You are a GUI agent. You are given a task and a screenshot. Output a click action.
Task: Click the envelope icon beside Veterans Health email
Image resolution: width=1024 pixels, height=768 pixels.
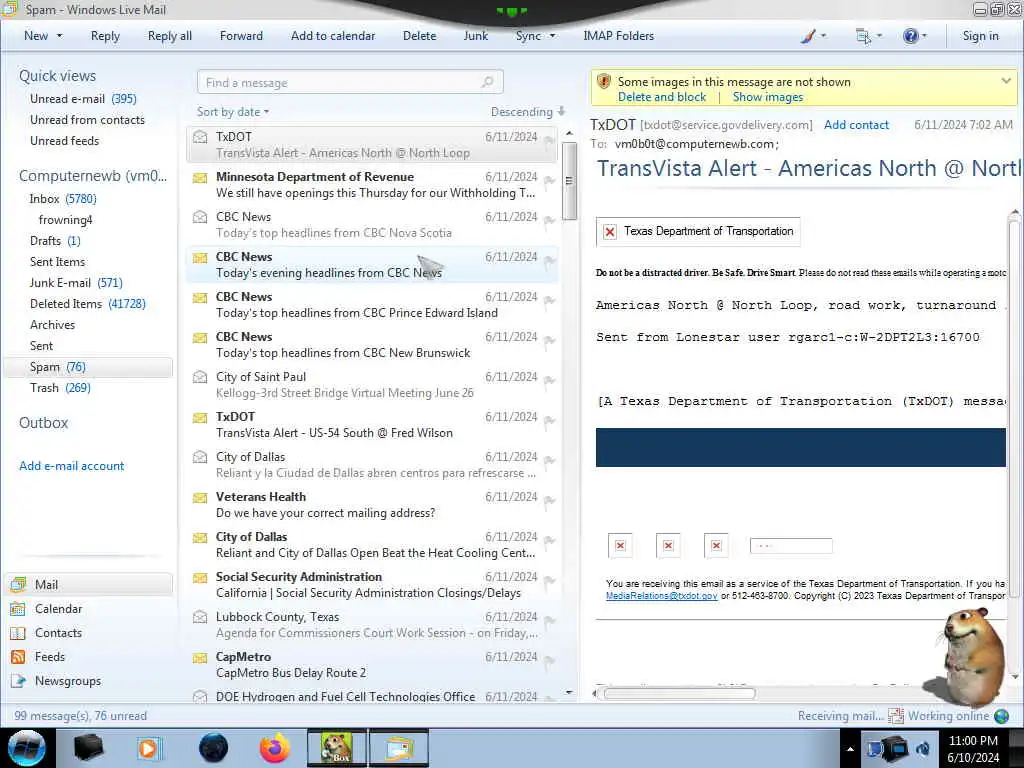200,498
